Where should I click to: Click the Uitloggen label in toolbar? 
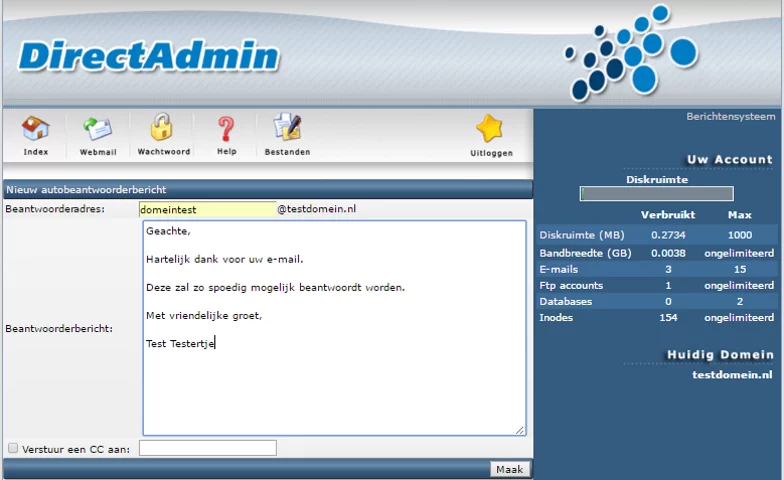coord(492,153)
